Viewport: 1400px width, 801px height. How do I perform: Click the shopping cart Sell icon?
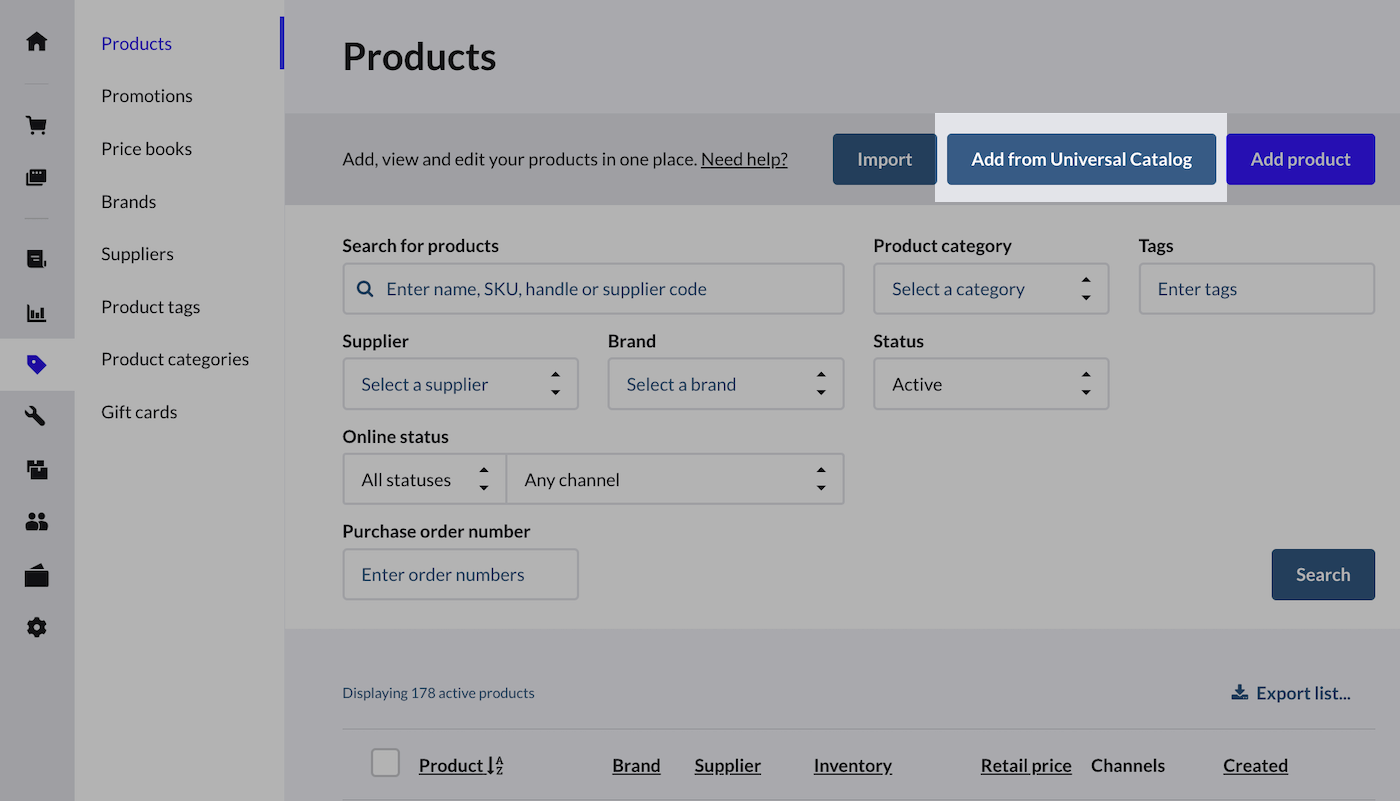37,126
